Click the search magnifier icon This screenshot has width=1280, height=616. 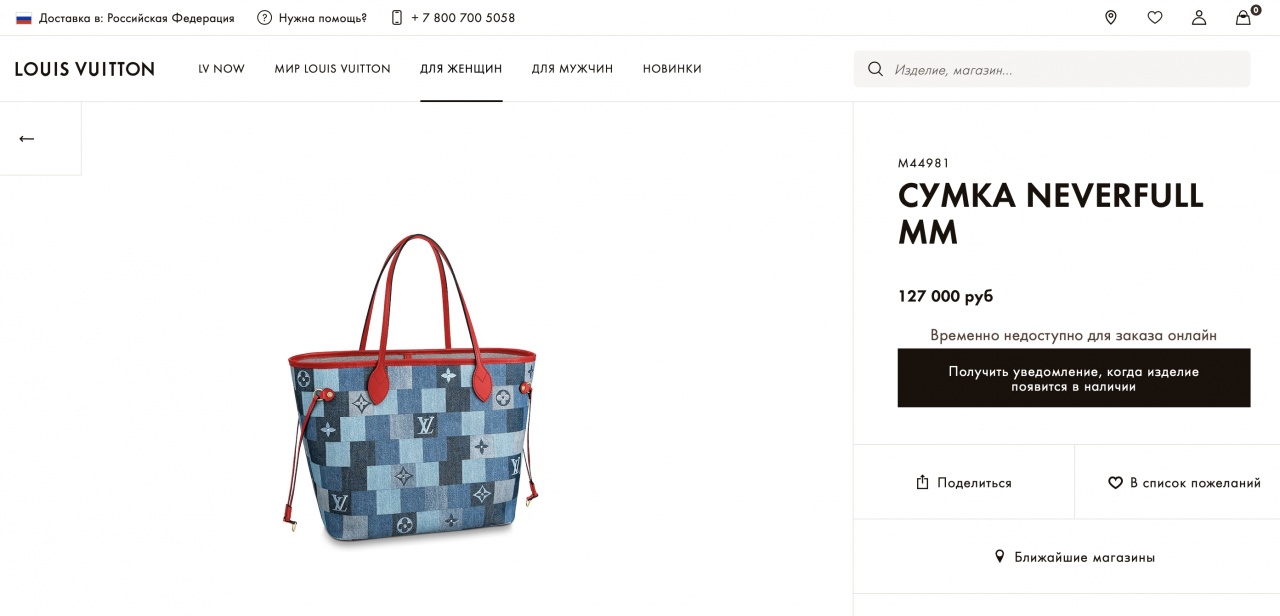click(x=875, y=69)
